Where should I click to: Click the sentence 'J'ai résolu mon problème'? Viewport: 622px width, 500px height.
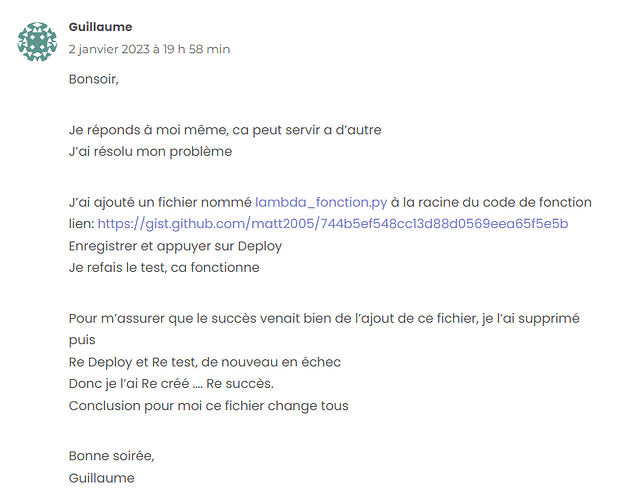click(x=150, y=152)
